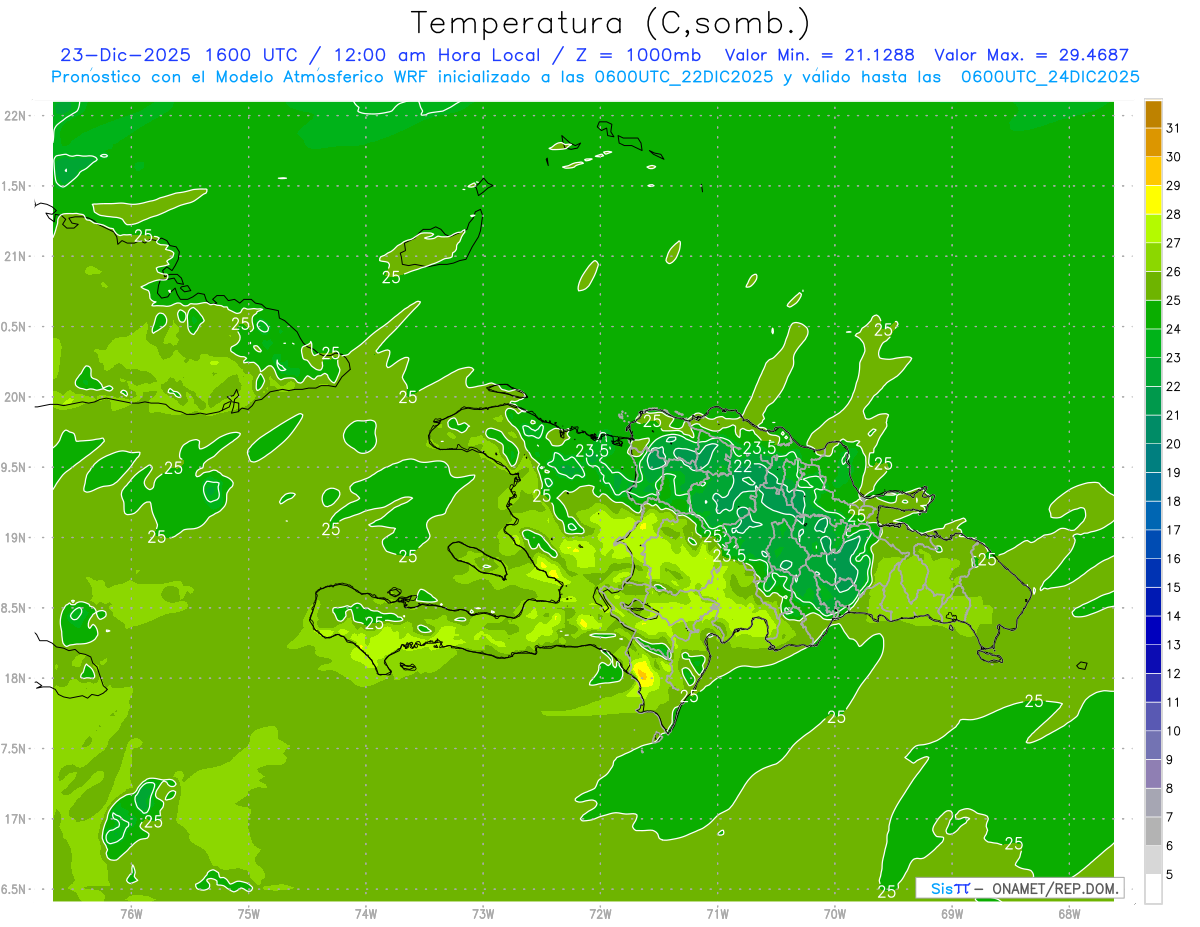The width and height of the screenshot is (1200, 927).
Task: Click the green legend swatch between 24 and 25
Action: (1153, 315)
